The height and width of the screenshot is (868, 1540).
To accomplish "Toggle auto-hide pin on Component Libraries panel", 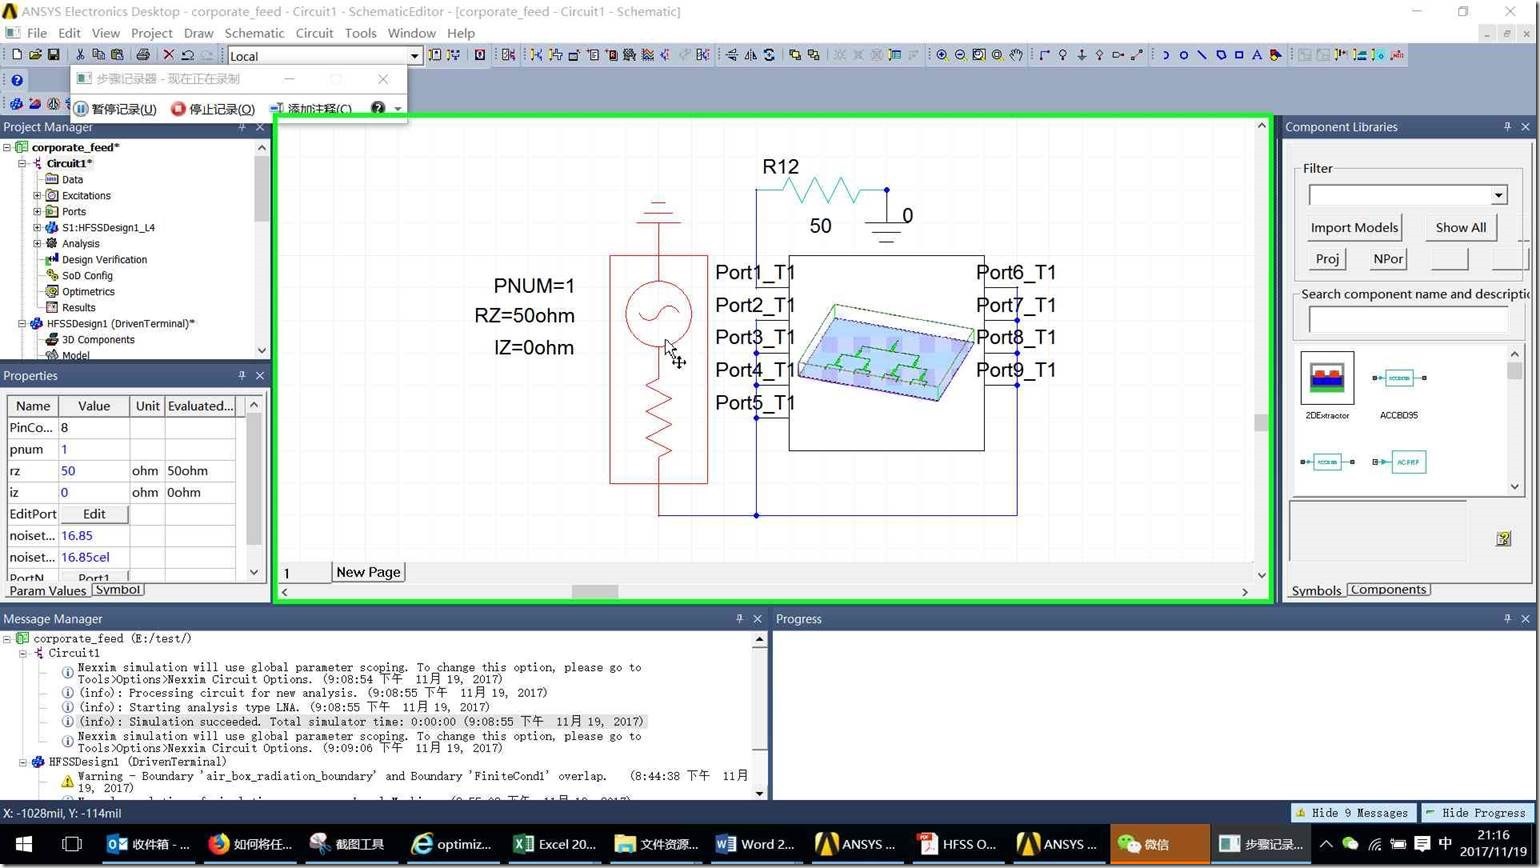I will (x=1507, y=127).
